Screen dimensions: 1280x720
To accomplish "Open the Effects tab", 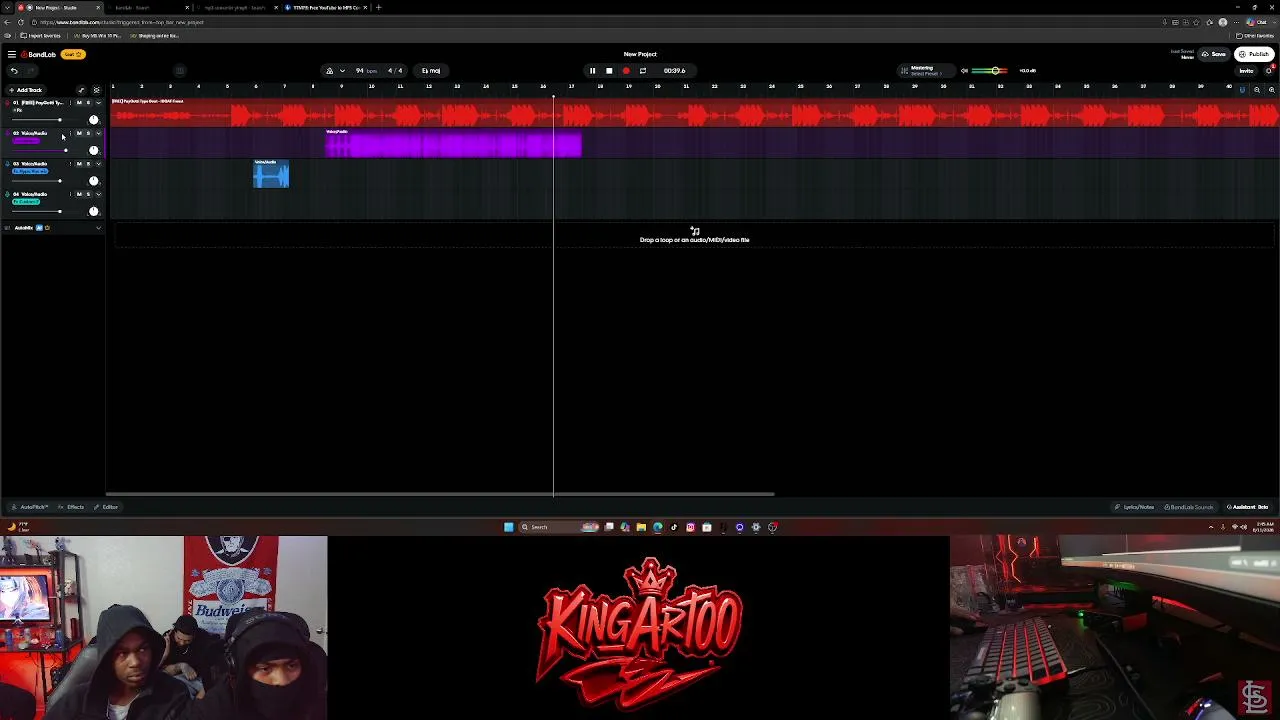I will 73,507.
